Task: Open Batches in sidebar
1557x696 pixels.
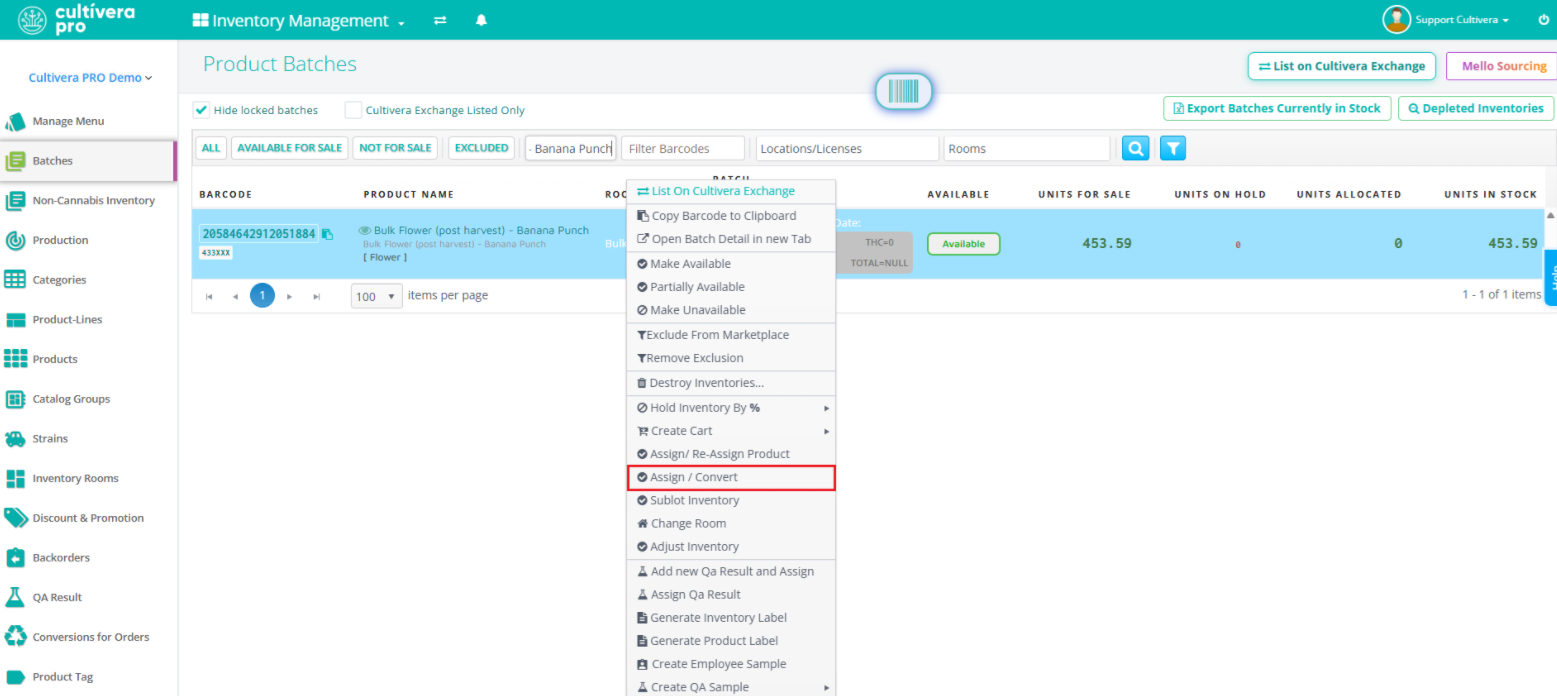Action: click(x=88, y=161)
